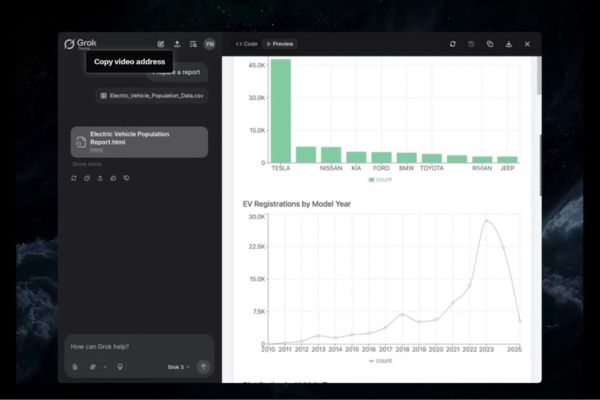Screen dimensions: 600x400
Task: Share the conversation using the header upload icon
Action: click(x=177, y=44)
